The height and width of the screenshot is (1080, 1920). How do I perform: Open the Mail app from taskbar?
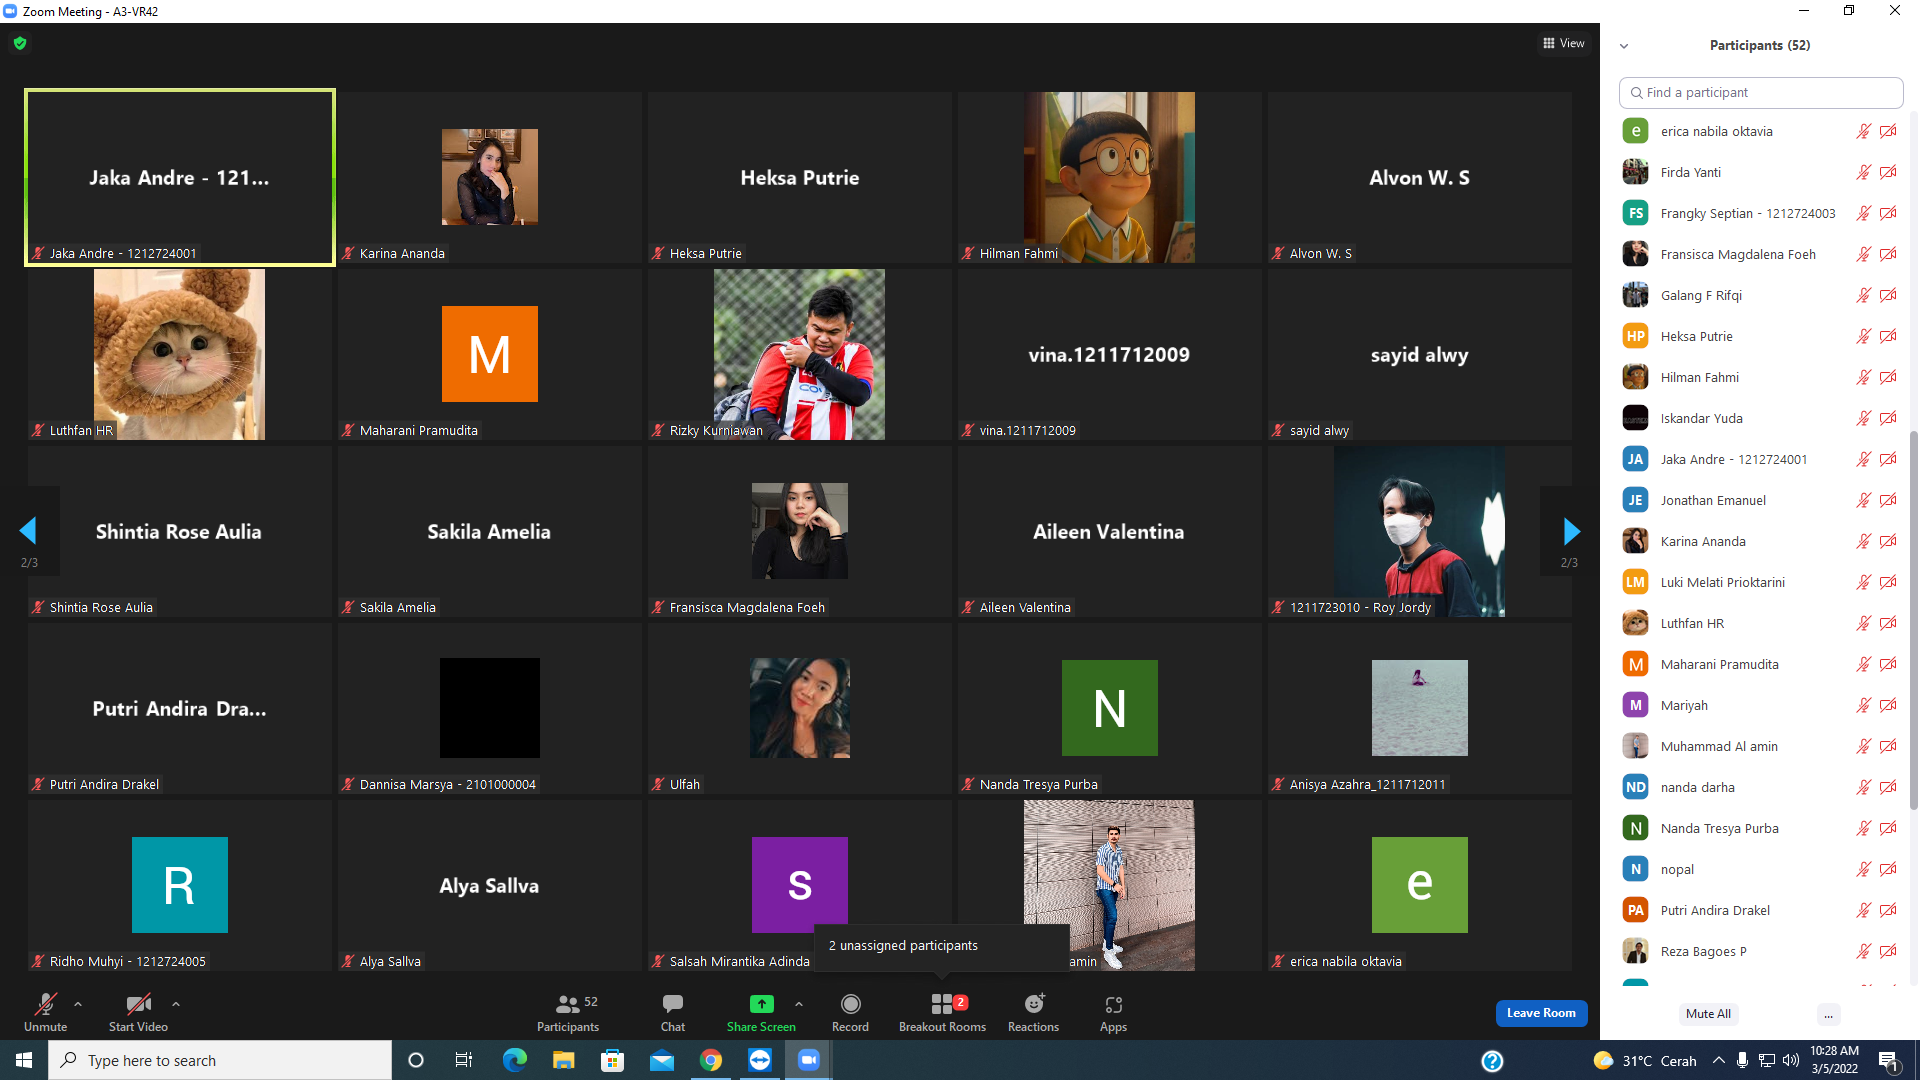tap(662, 1060)
